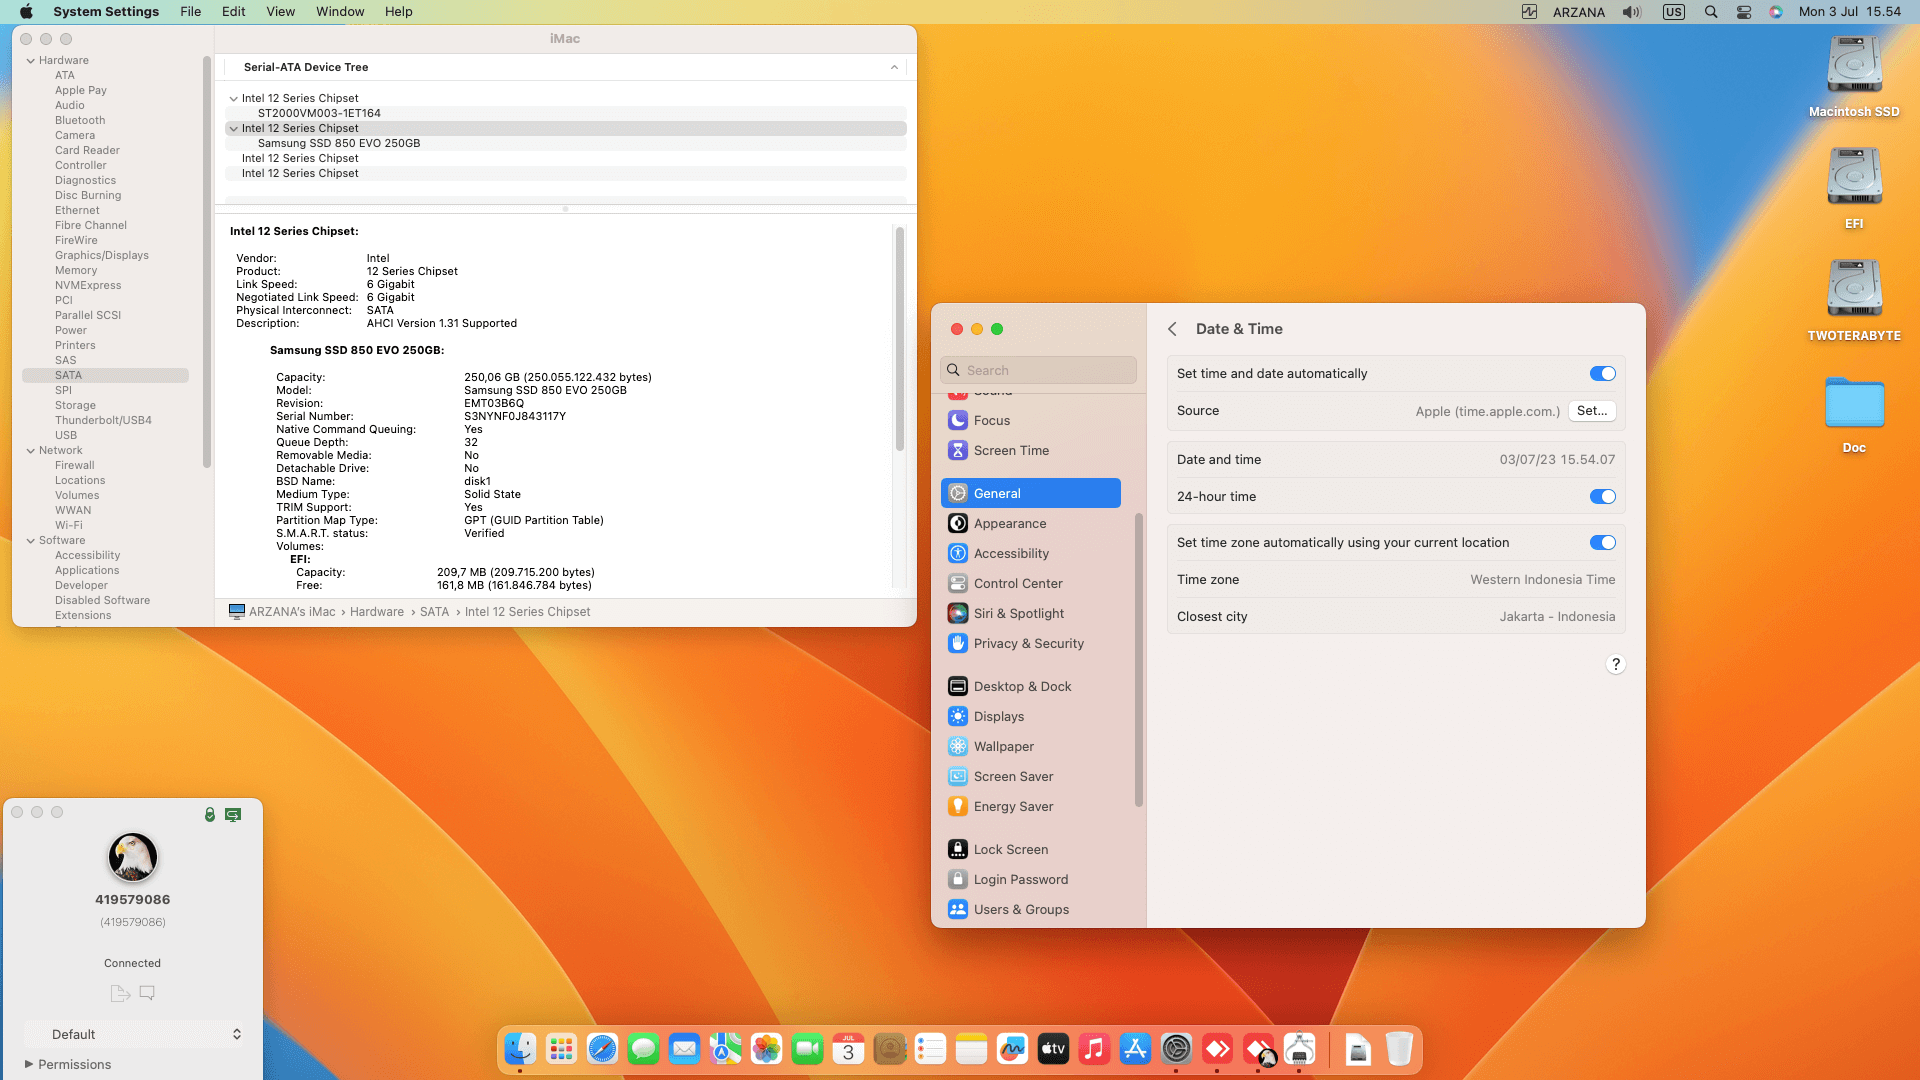
Task: Select NVMExpress in the Hardware list
Action: pos(88,286)
